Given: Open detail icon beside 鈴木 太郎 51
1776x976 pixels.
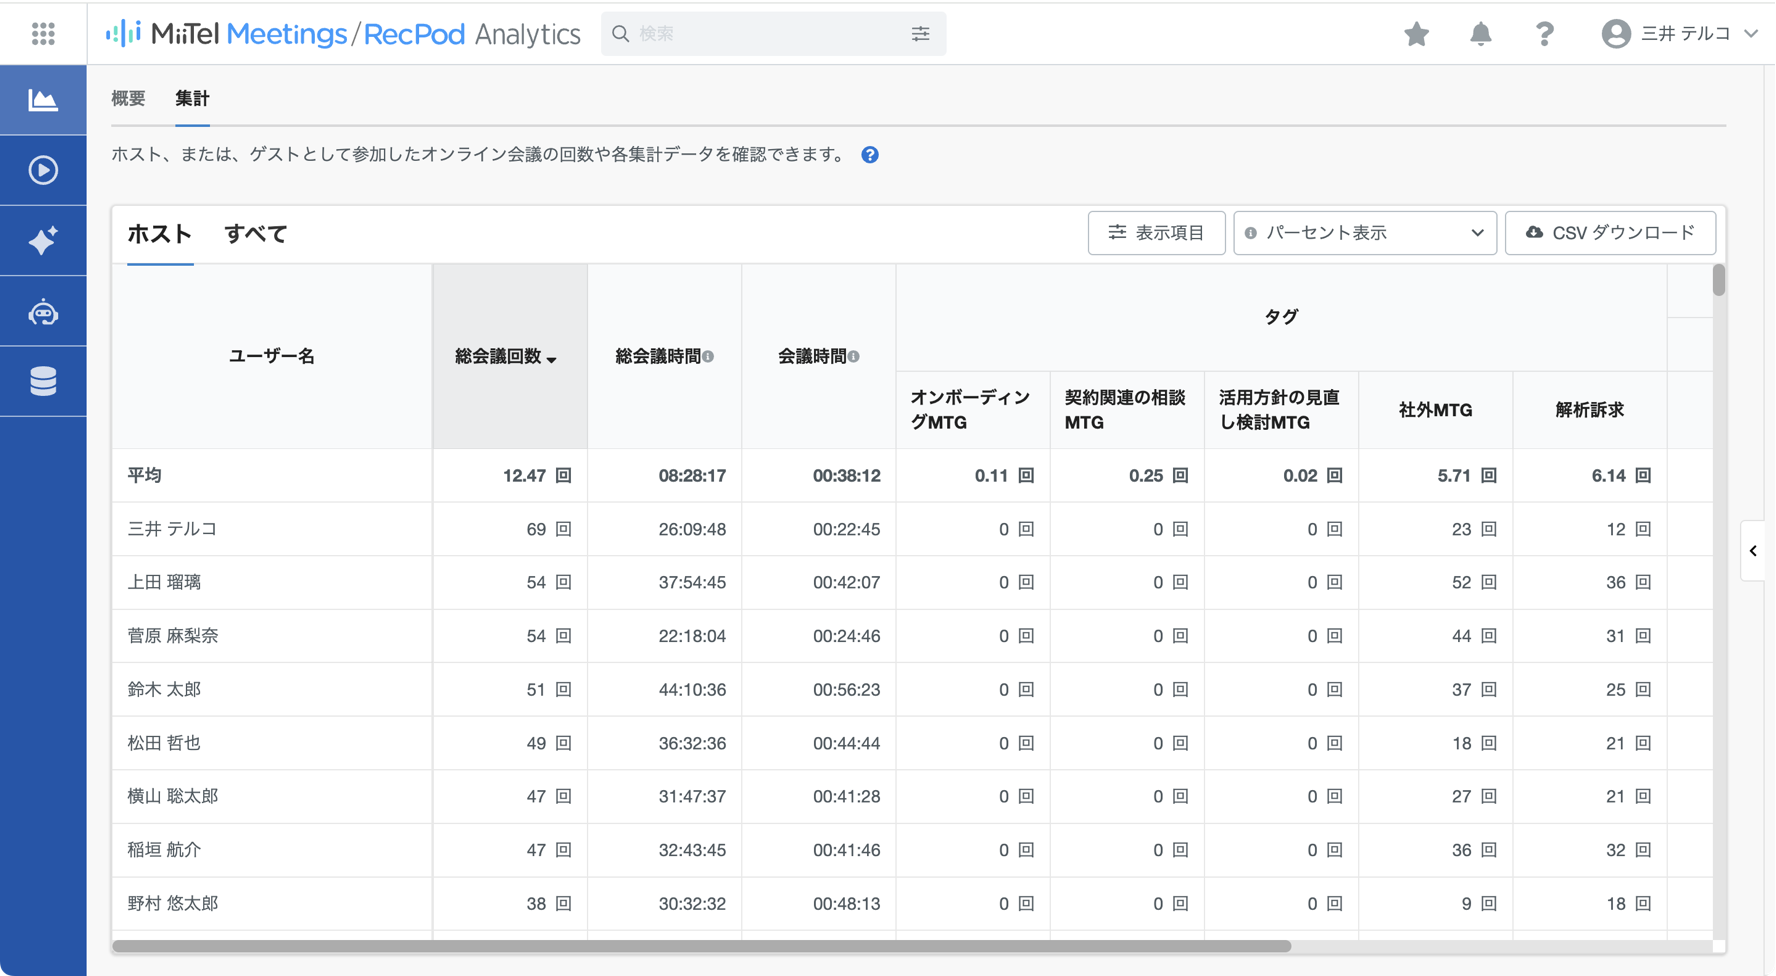Looking at the screenshot, I should [x=563, y=690].
